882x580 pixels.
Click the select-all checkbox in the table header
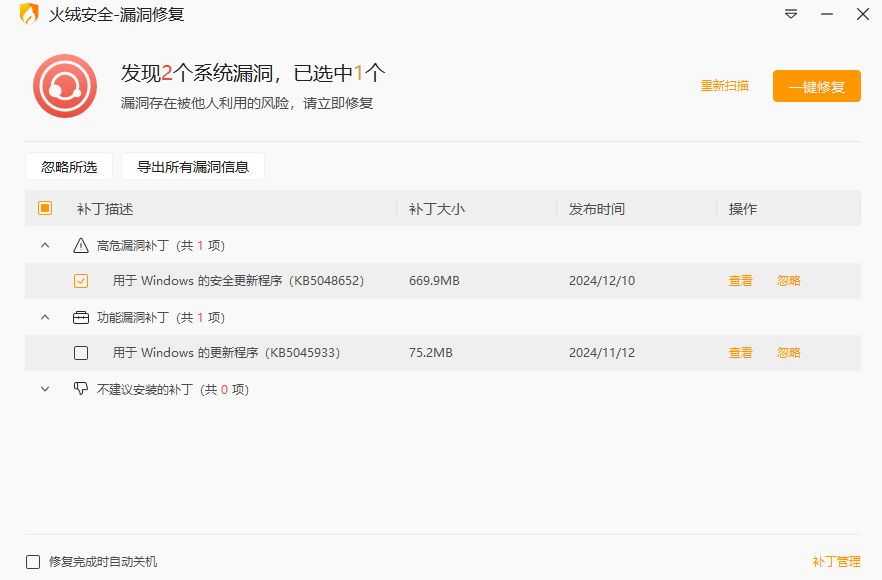click(44, 208)
